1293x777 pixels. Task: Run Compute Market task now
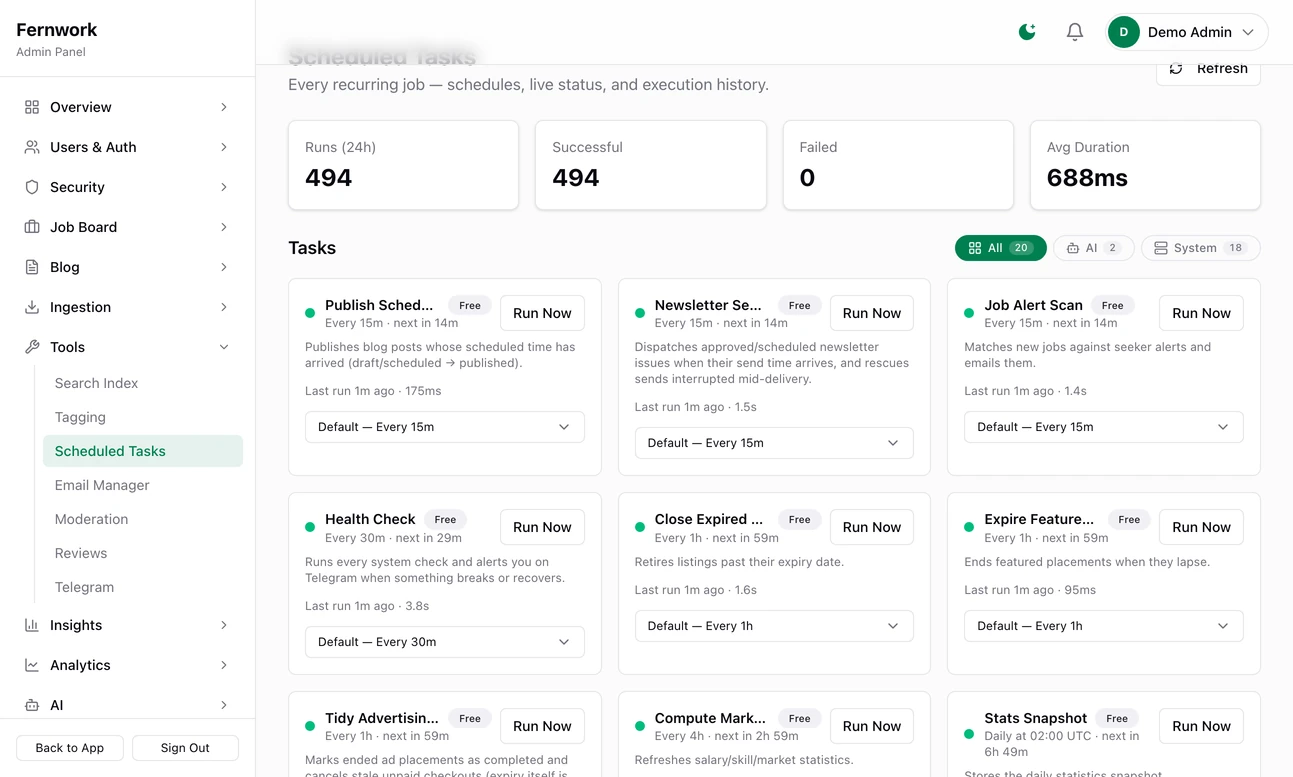coord(872,726)
